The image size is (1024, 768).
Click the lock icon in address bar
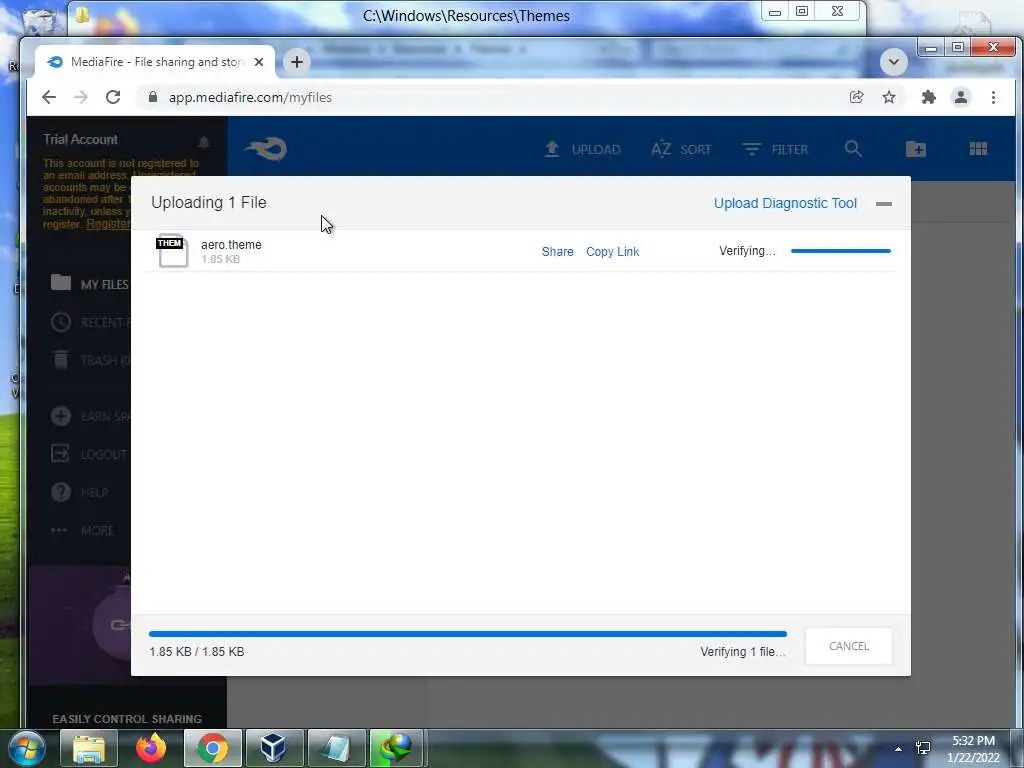153,97
